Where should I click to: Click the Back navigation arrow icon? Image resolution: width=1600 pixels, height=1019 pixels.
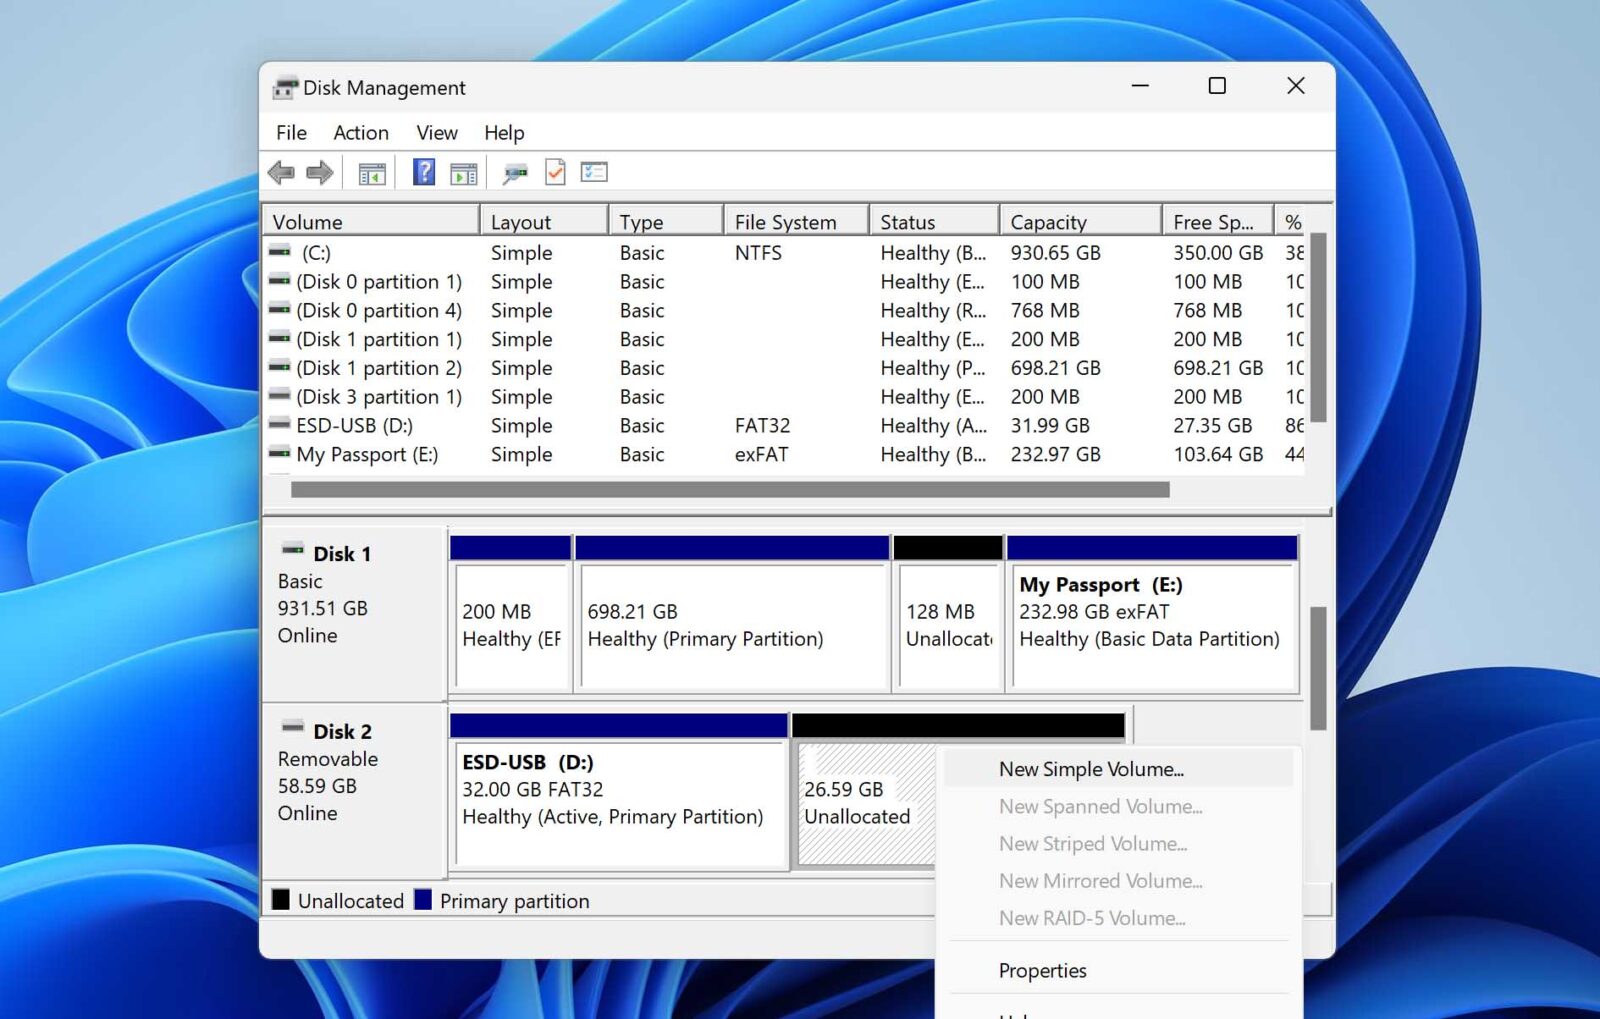[281, 172]
